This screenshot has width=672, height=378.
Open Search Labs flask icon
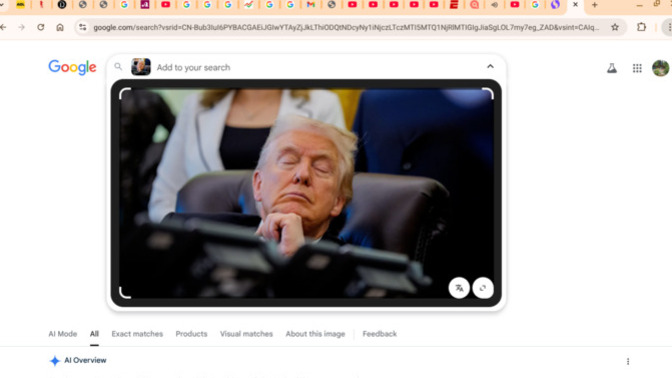click(612, 68)
